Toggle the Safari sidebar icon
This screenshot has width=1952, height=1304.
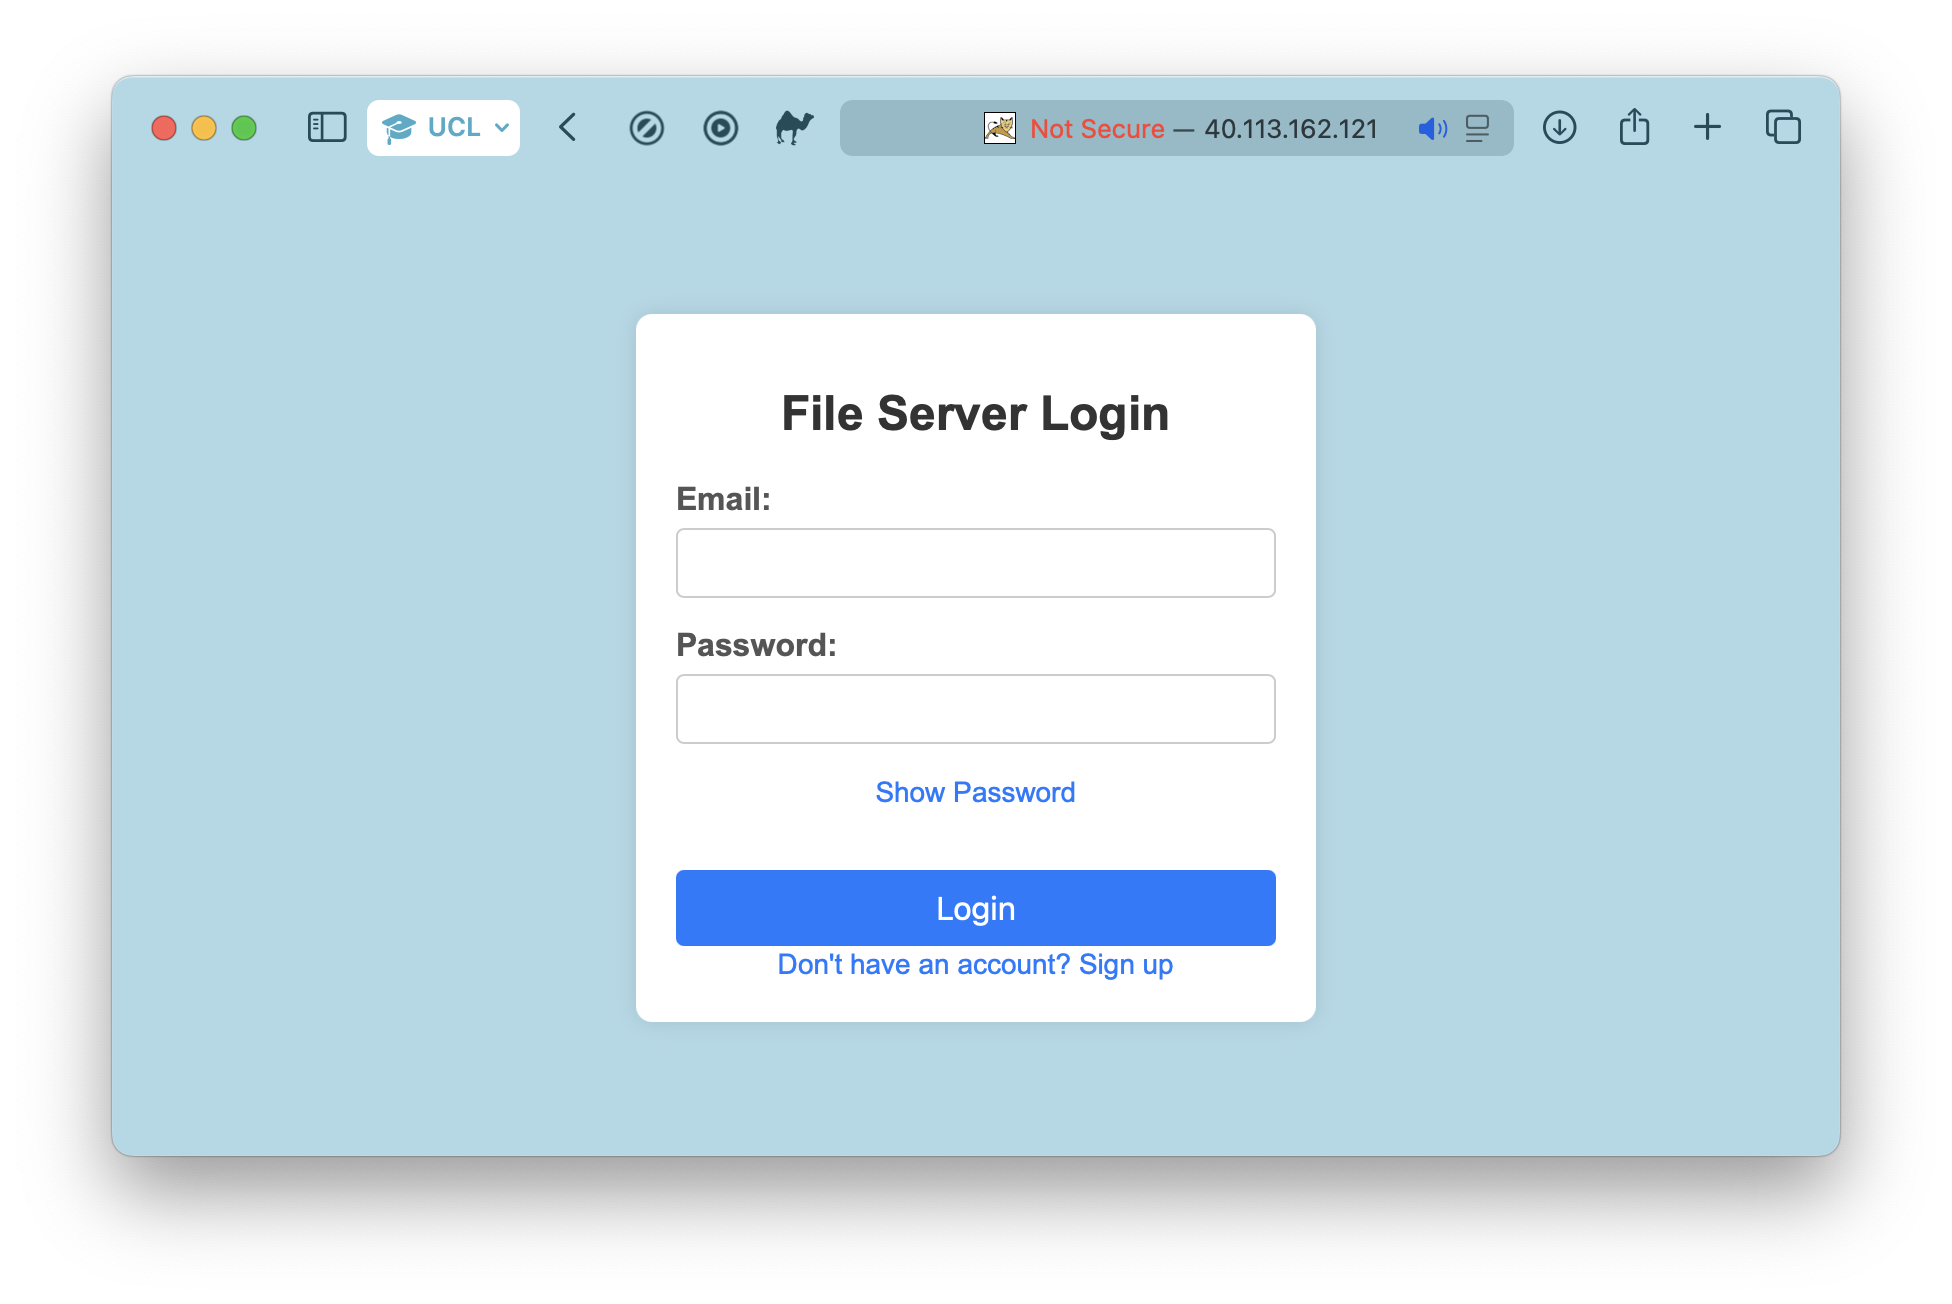click(x=327, y=128)
